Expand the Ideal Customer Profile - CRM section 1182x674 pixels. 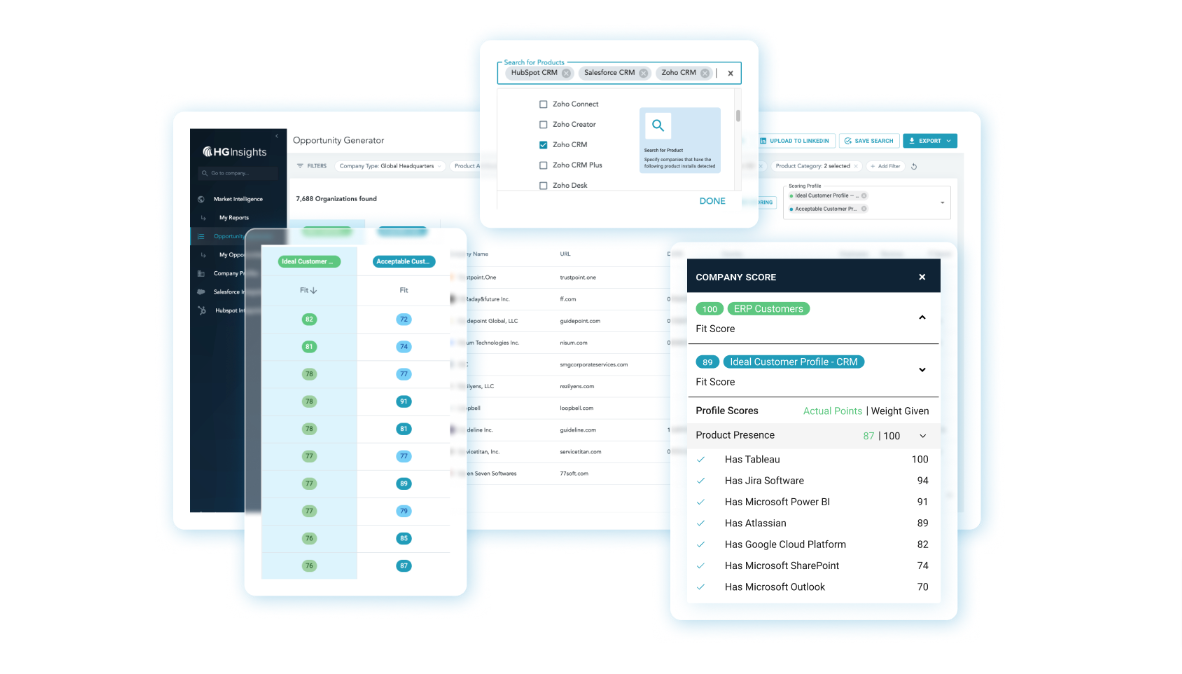click(922, 370)
